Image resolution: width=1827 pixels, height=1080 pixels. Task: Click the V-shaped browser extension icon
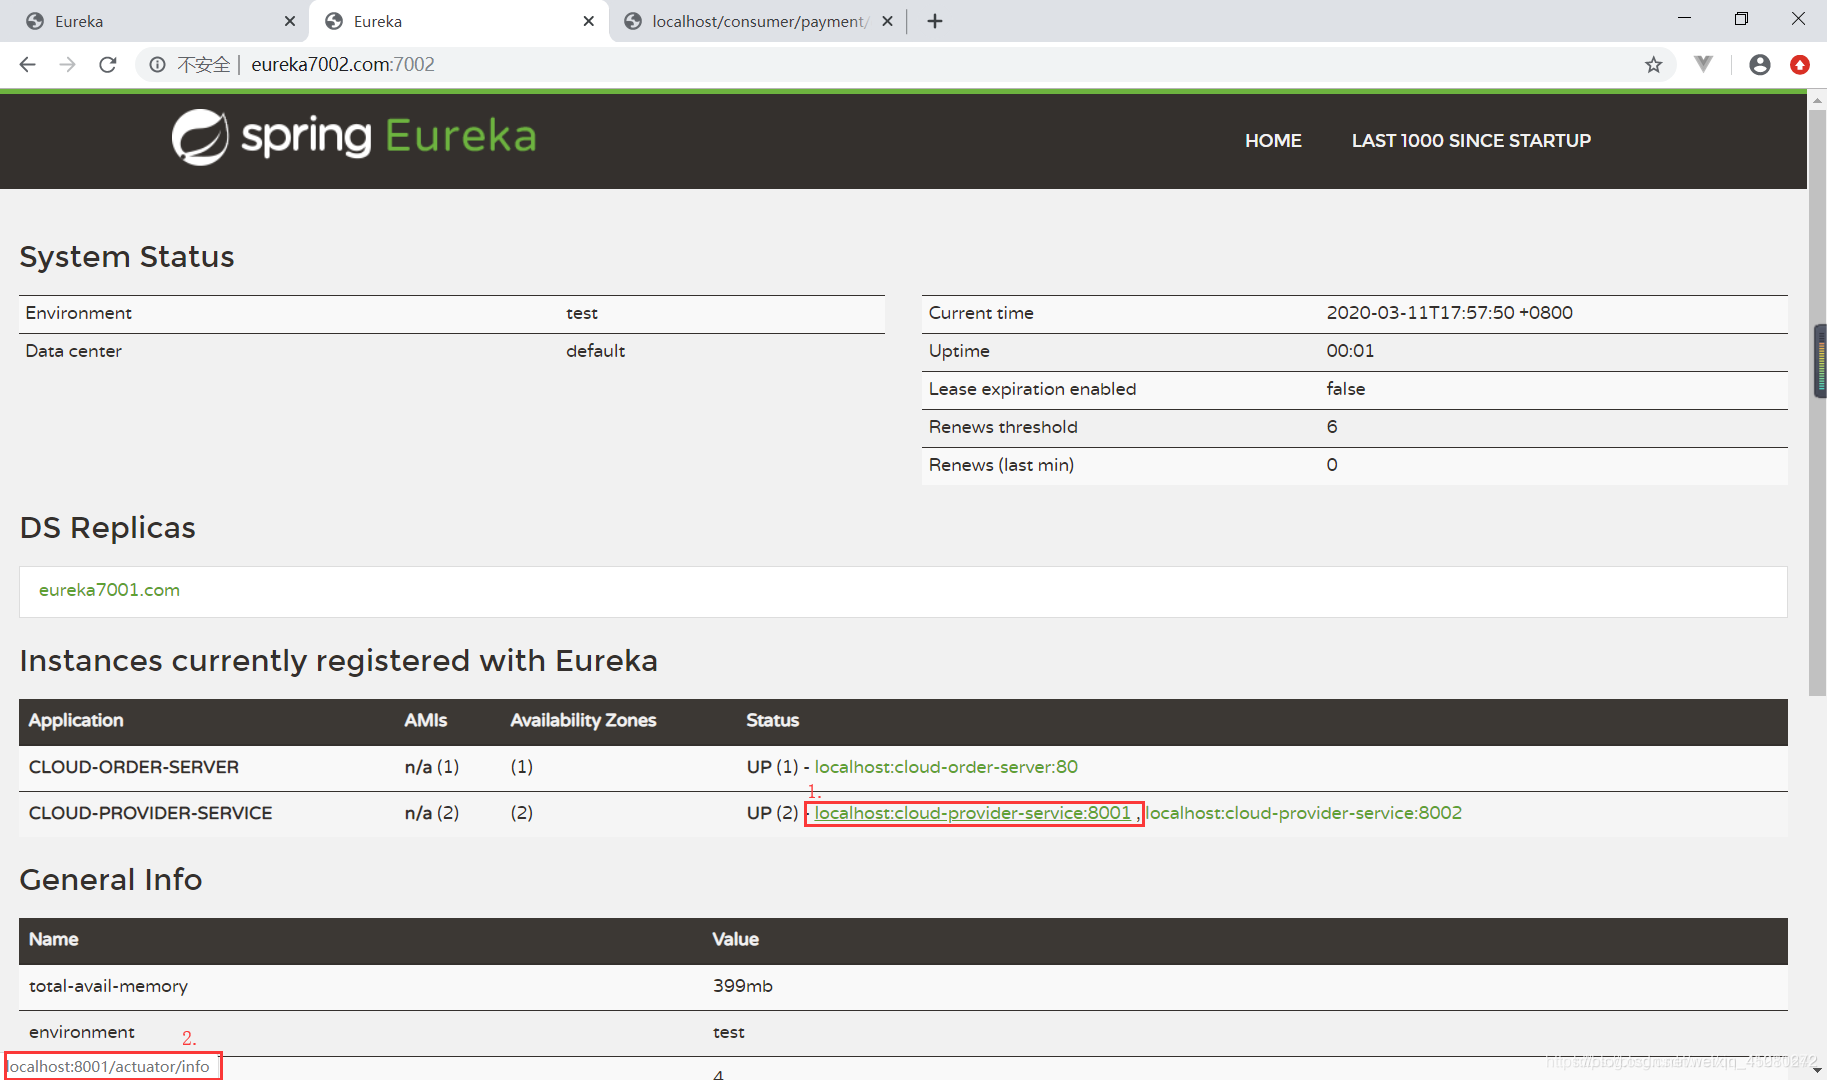1703,64
